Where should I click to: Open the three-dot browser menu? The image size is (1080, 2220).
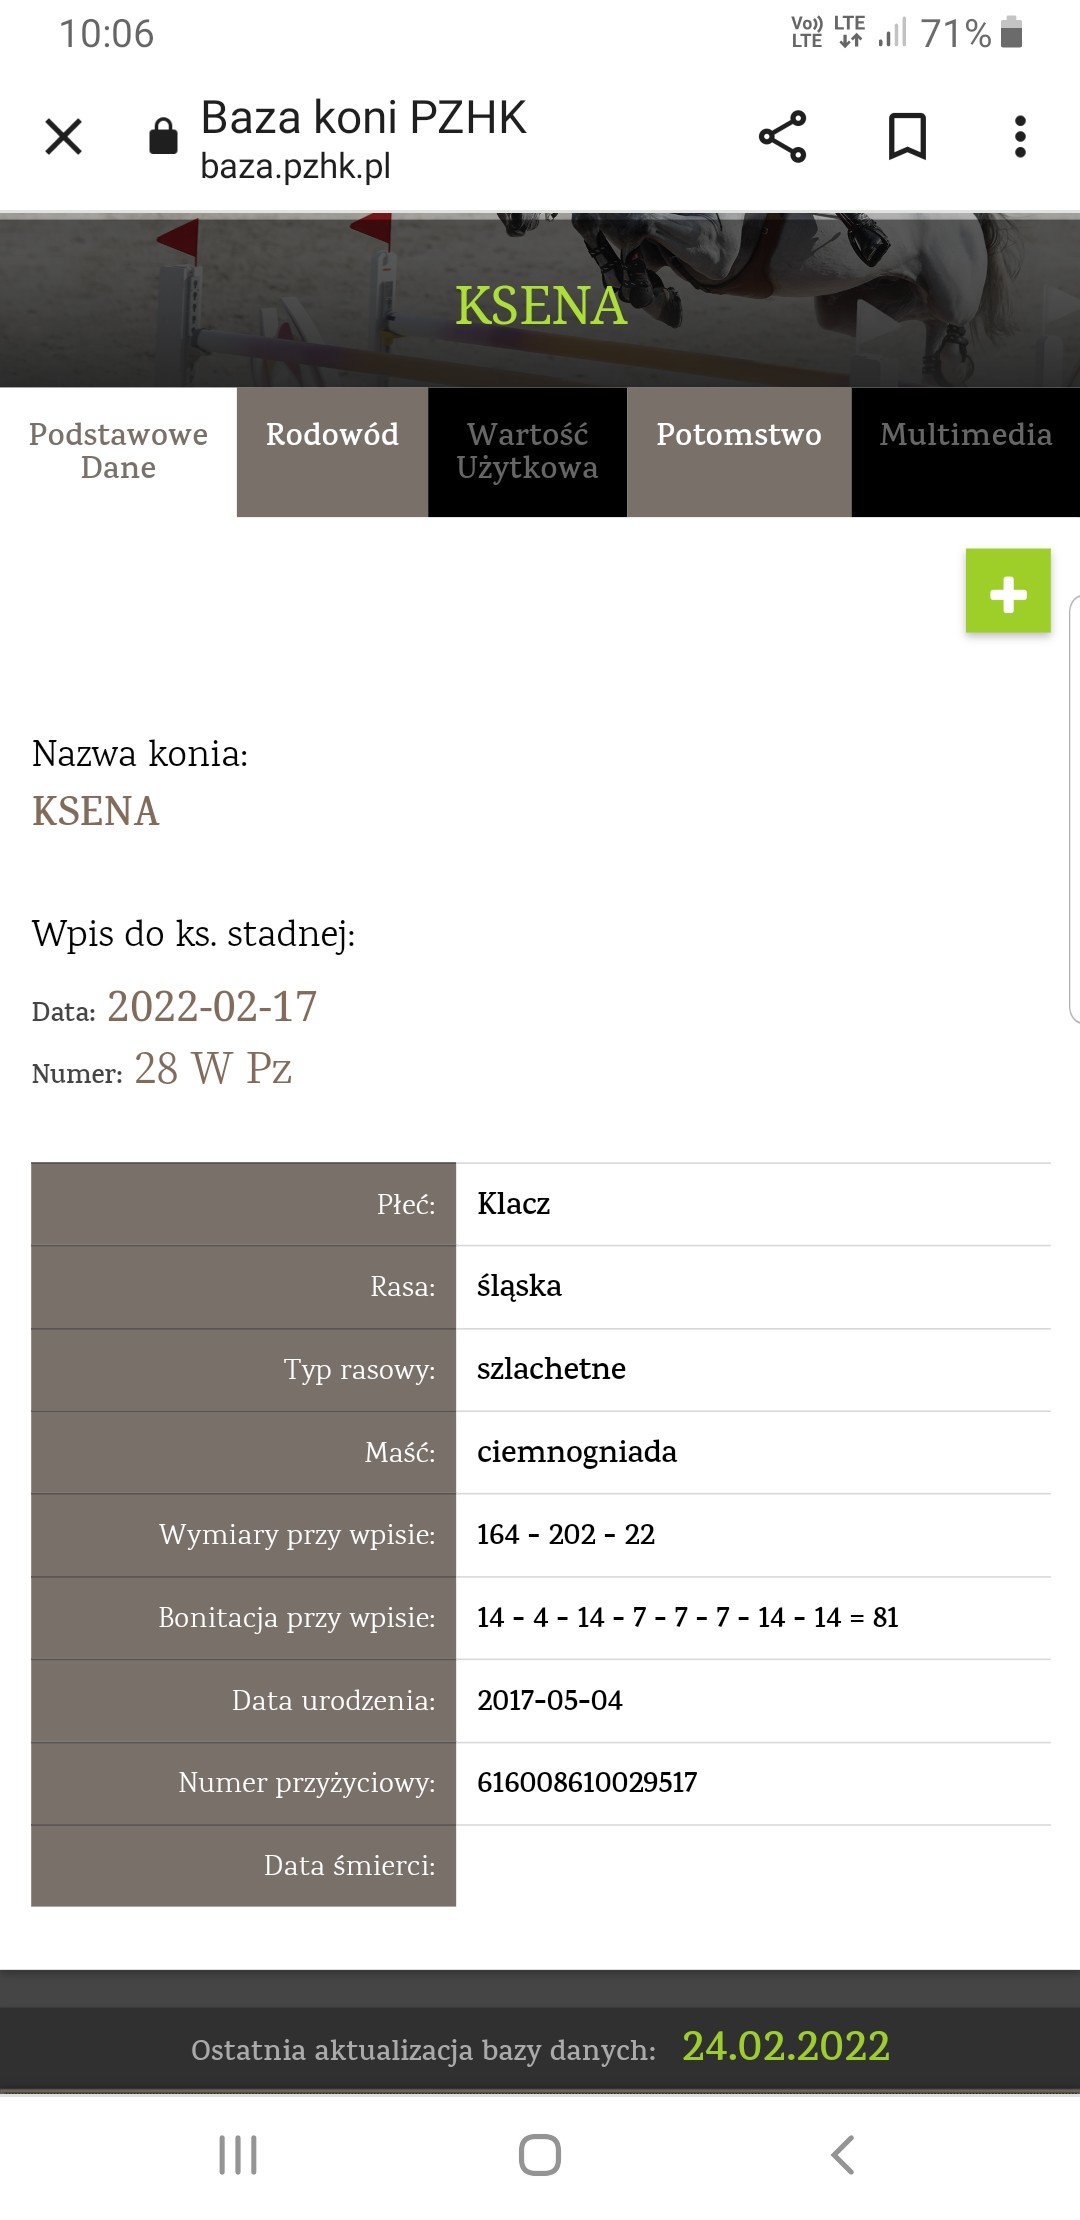pyautogui.click(x=1020, y=137)
